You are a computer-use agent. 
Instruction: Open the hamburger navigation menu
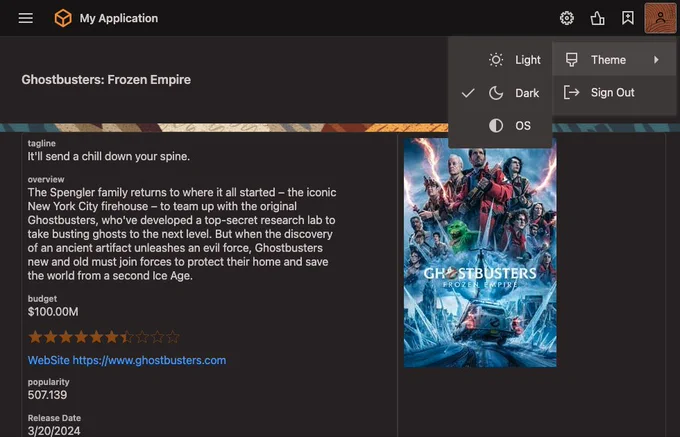click(x=26, y=18)
